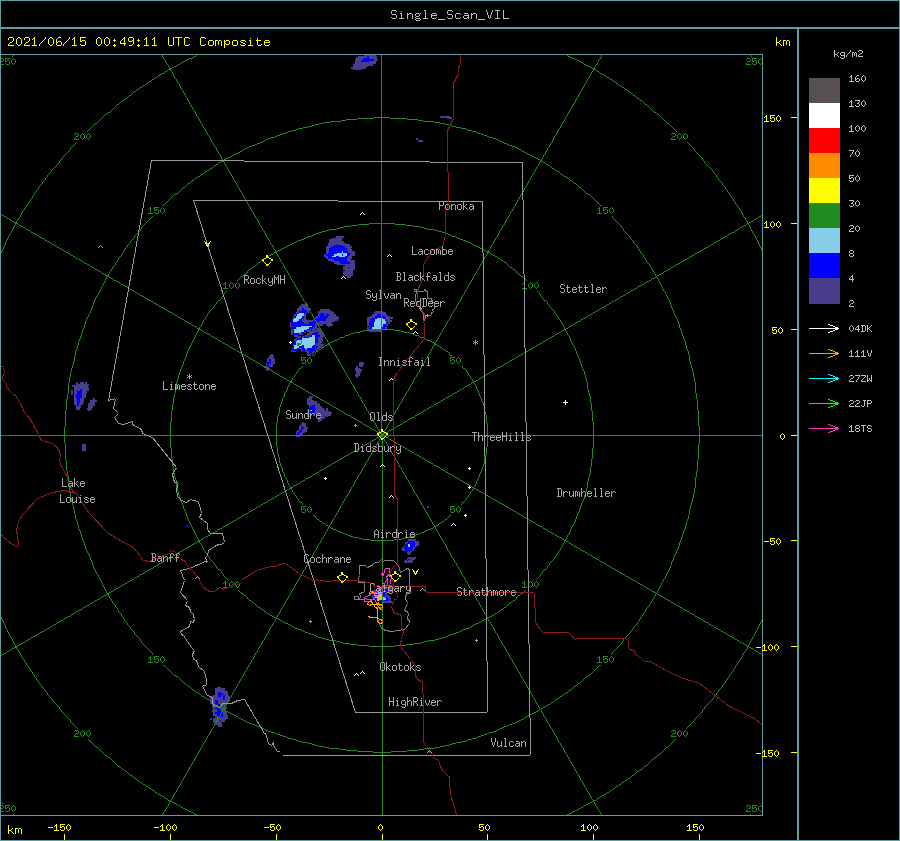Click the magenta 18TS arrow in legend
900x841 pixels.
tap(824, 429)
